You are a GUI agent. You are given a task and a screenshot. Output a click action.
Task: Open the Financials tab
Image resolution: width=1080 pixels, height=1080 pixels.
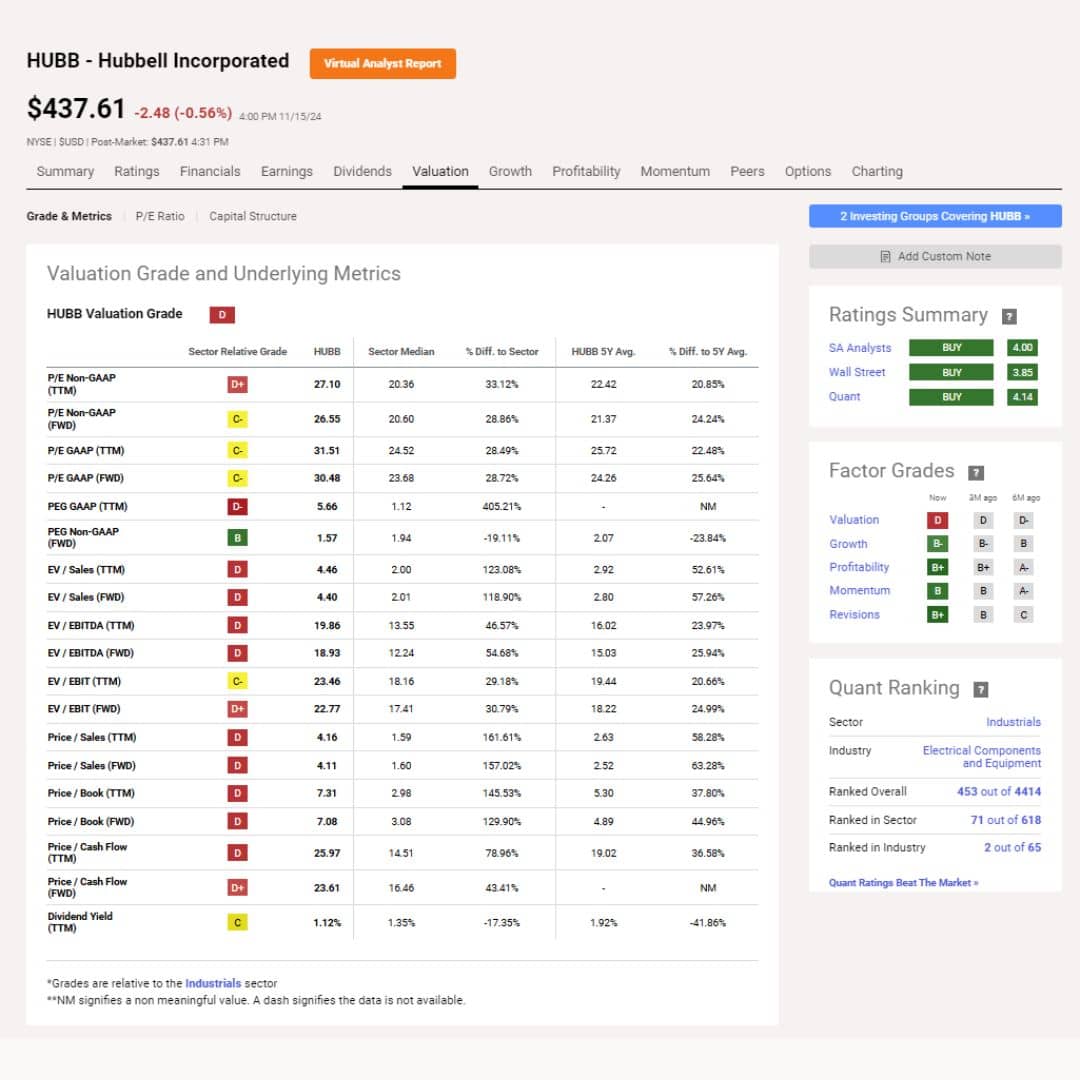pos(210,172)
